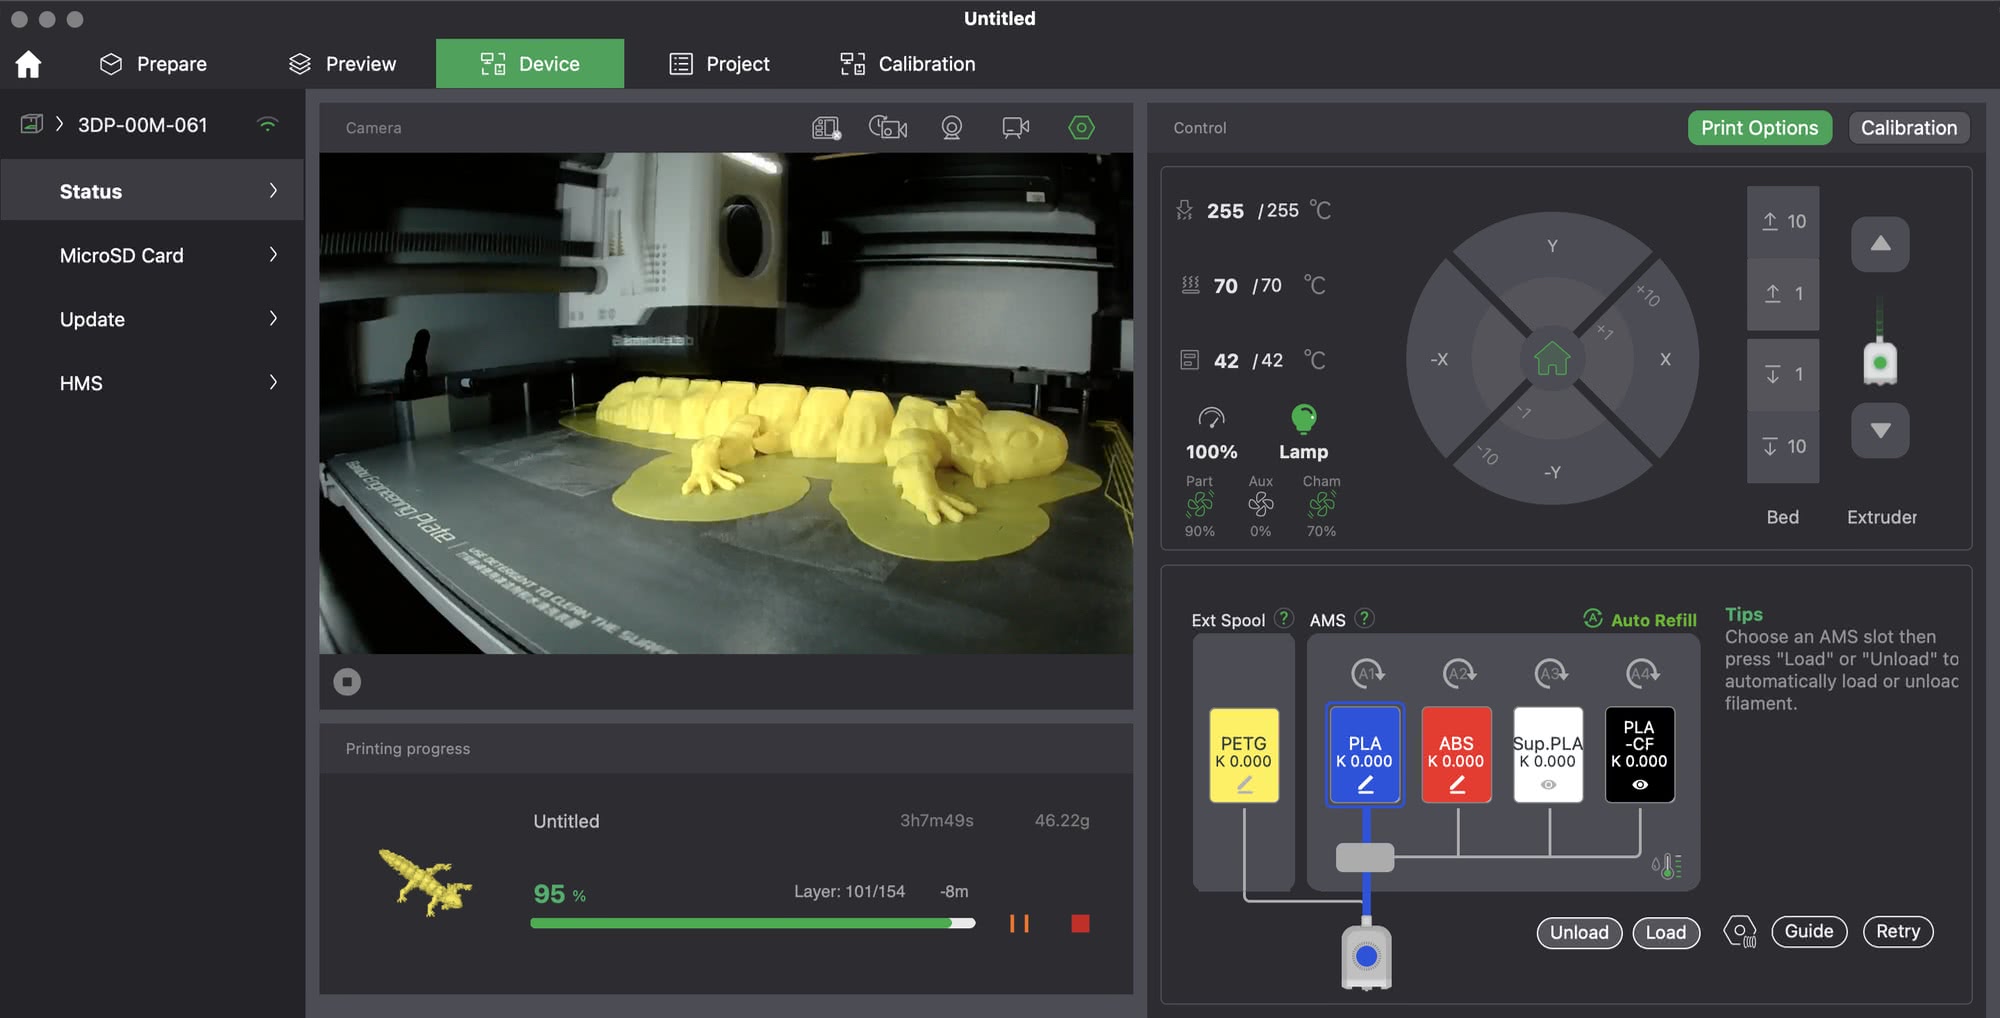This screenshot has width=2000, height=1018.
Task: Move bed up by 10
Action: pyautogui.click(x=1783, y=222)
